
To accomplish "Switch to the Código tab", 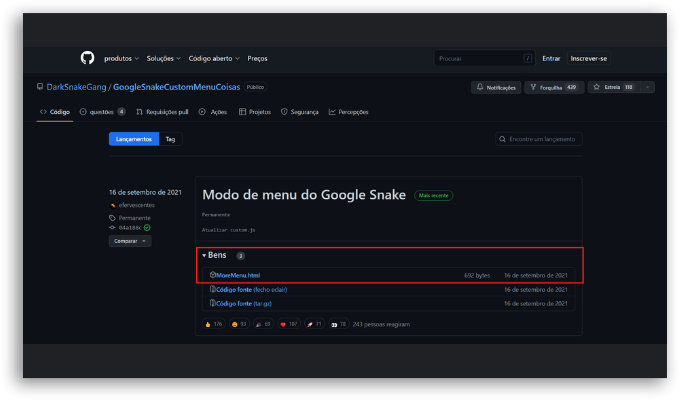I will (x=55, y=112).
